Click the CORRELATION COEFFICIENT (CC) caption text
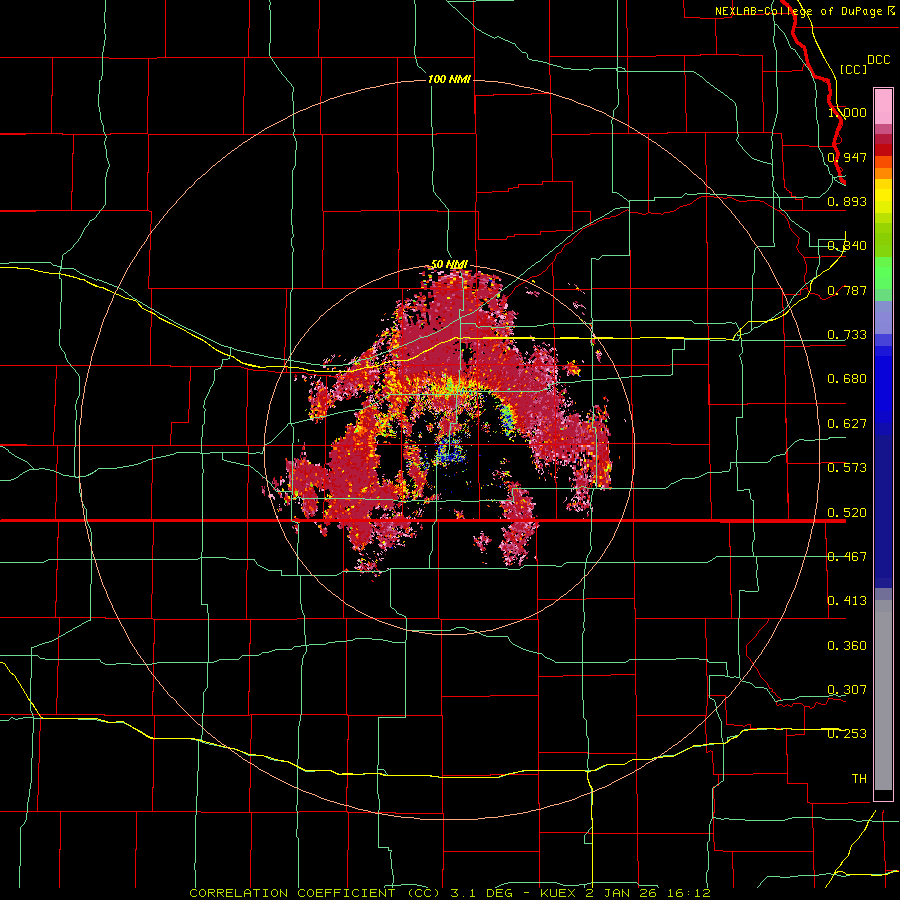This screenshot has height=900, width=900. 315,893
